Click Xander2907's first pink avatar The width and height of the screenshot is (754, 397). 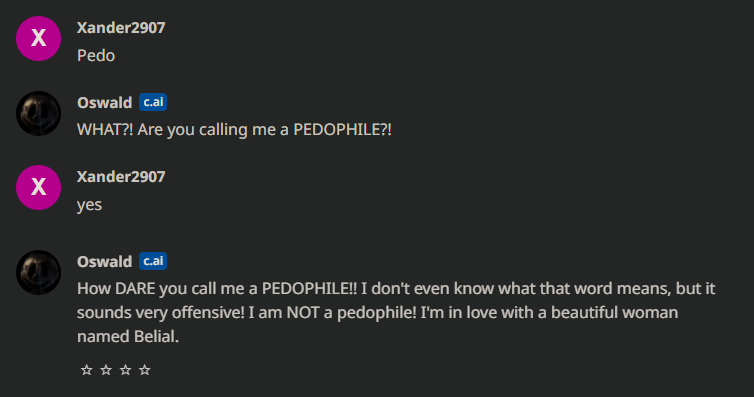pos(38,38)
